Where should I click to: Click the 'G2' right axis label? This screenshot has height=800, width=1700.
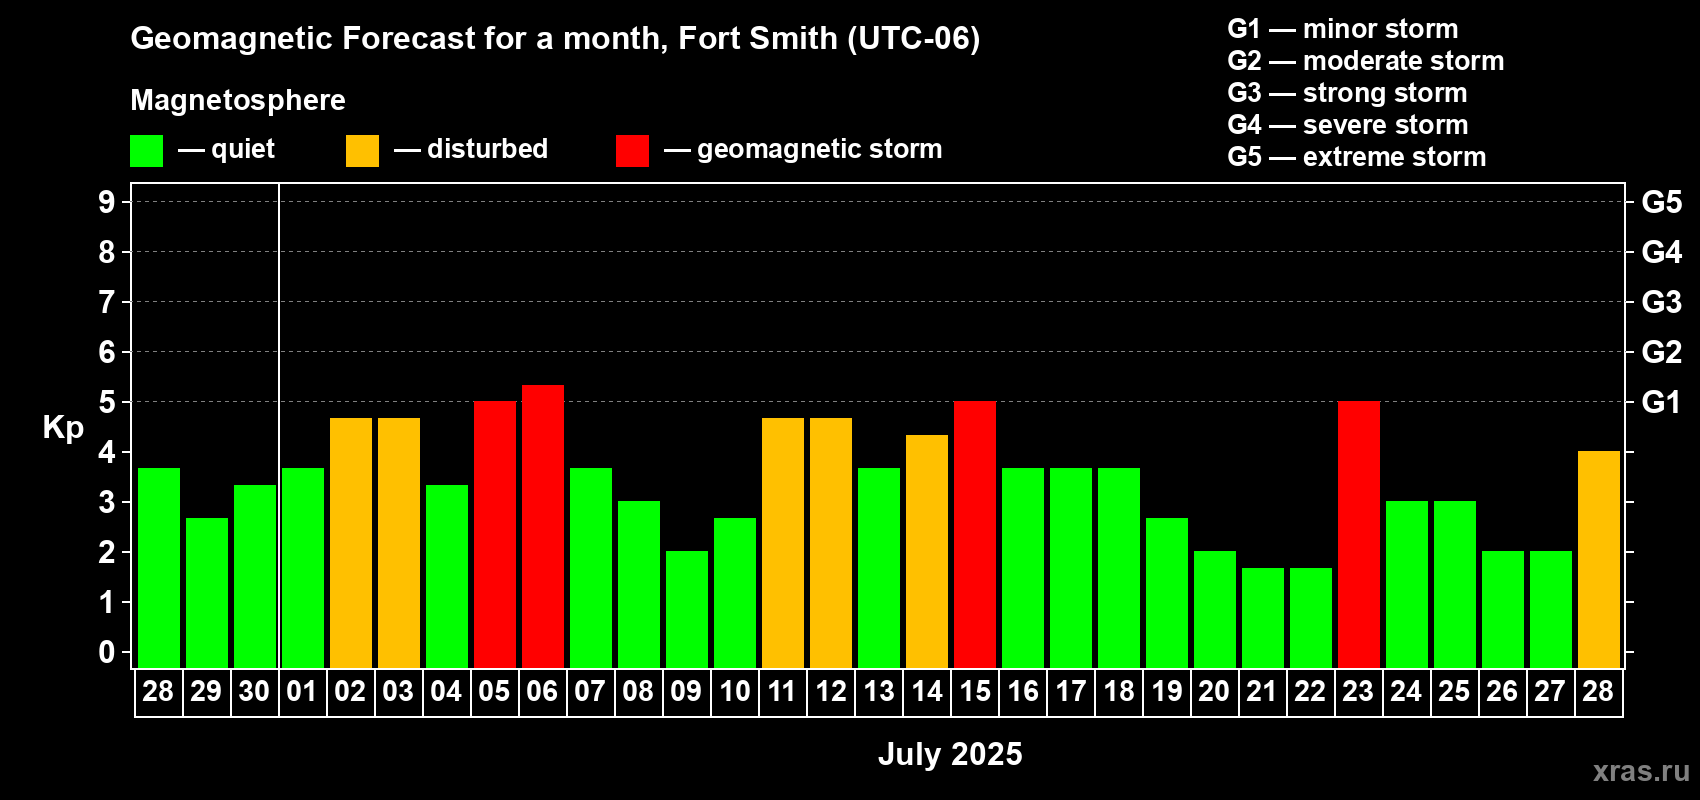point(1662,352)
